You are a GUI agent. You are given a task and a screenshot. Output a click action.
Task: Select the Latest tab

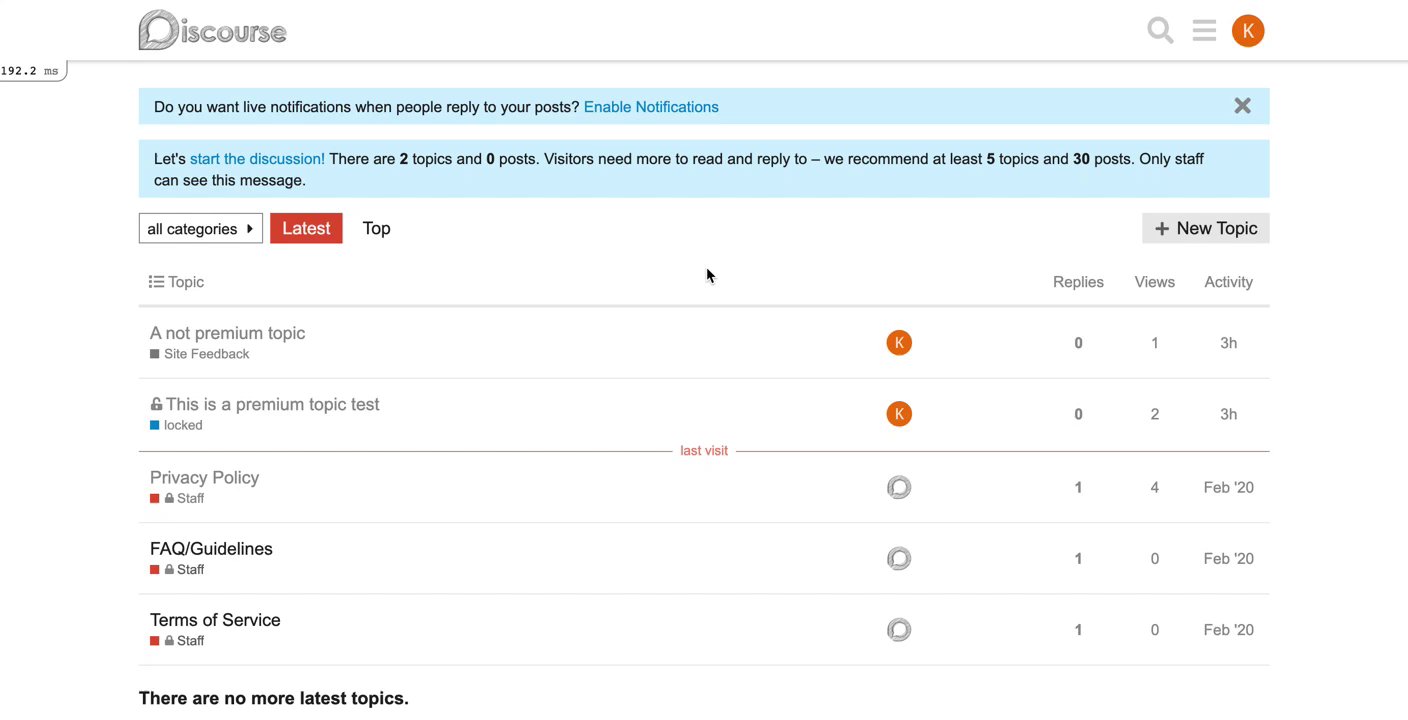306,228
